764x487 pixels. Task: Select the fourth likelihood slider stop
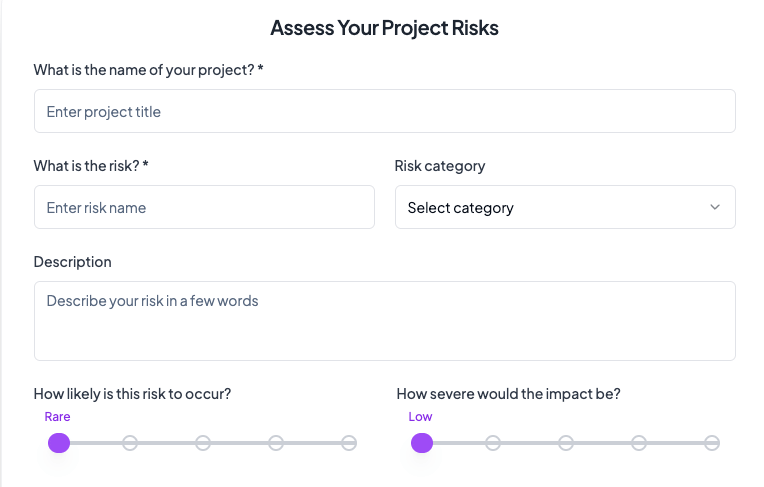pos(276,443)
